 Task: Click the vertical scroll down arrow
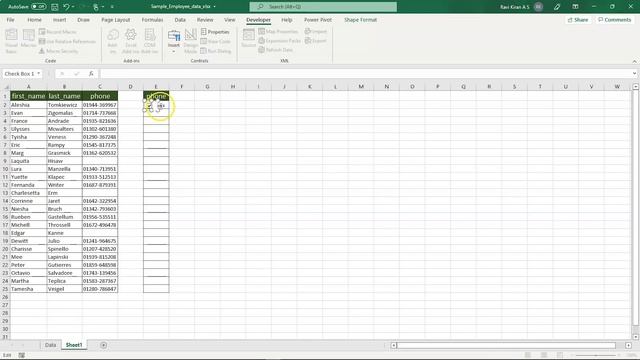(636, 337)
